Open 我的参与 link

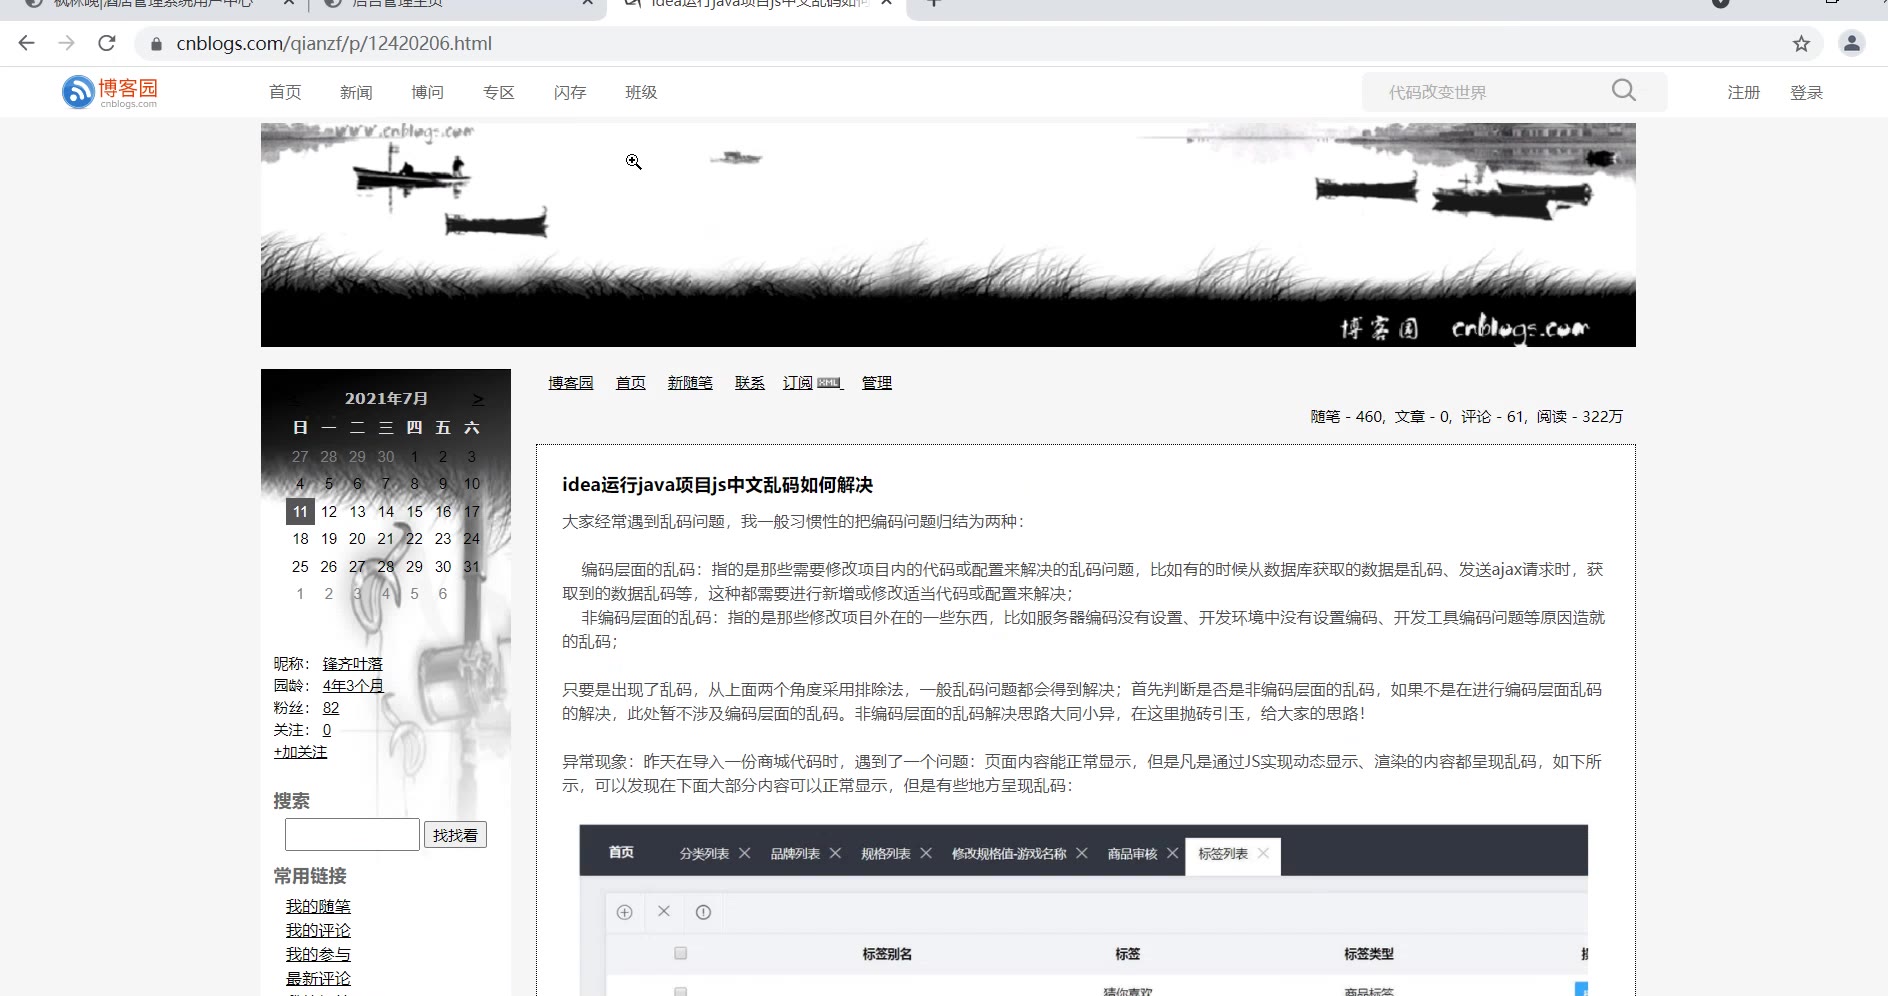(x=318, y=954)
